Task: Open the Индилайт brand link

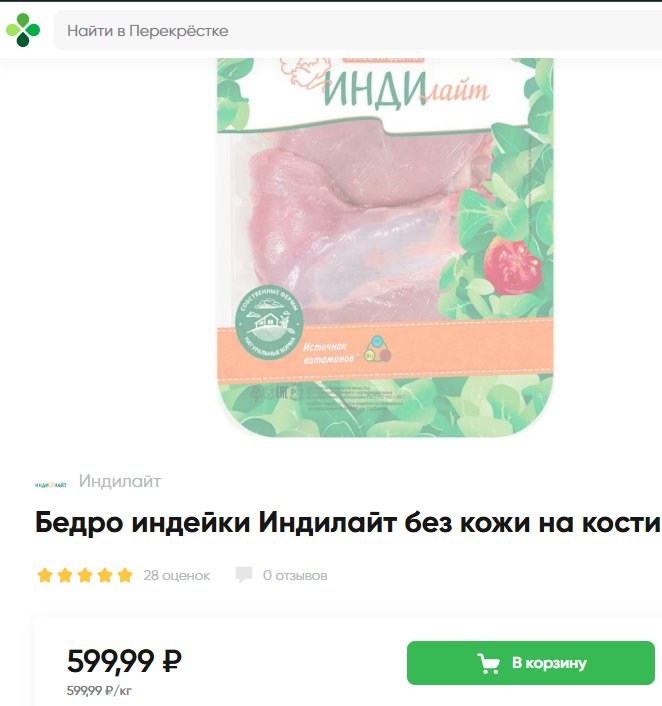Action: [x=120, y=481]
